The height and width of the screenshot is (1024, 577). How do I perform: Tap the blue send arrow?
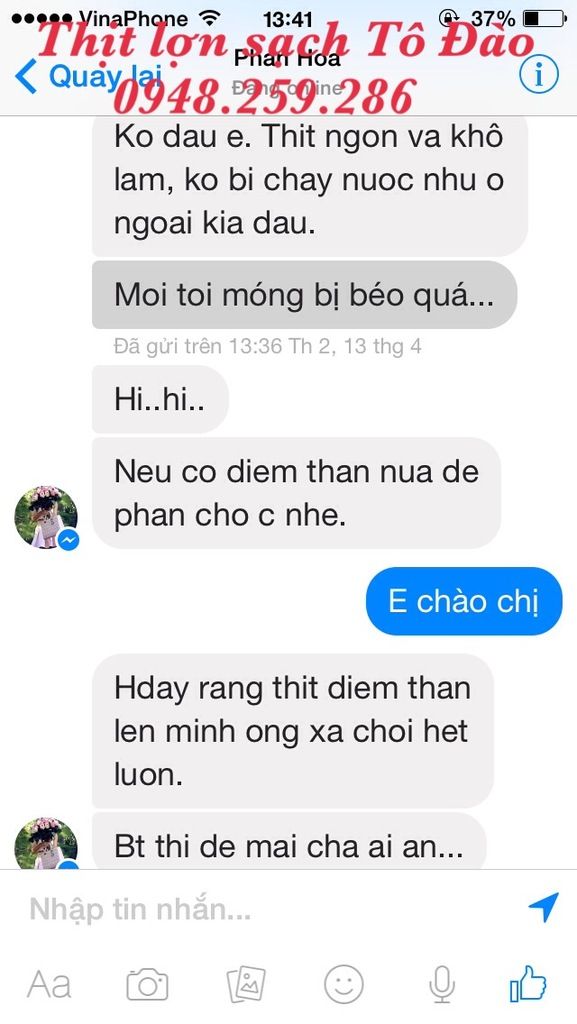pyautogui.click(x=543, y=907)
